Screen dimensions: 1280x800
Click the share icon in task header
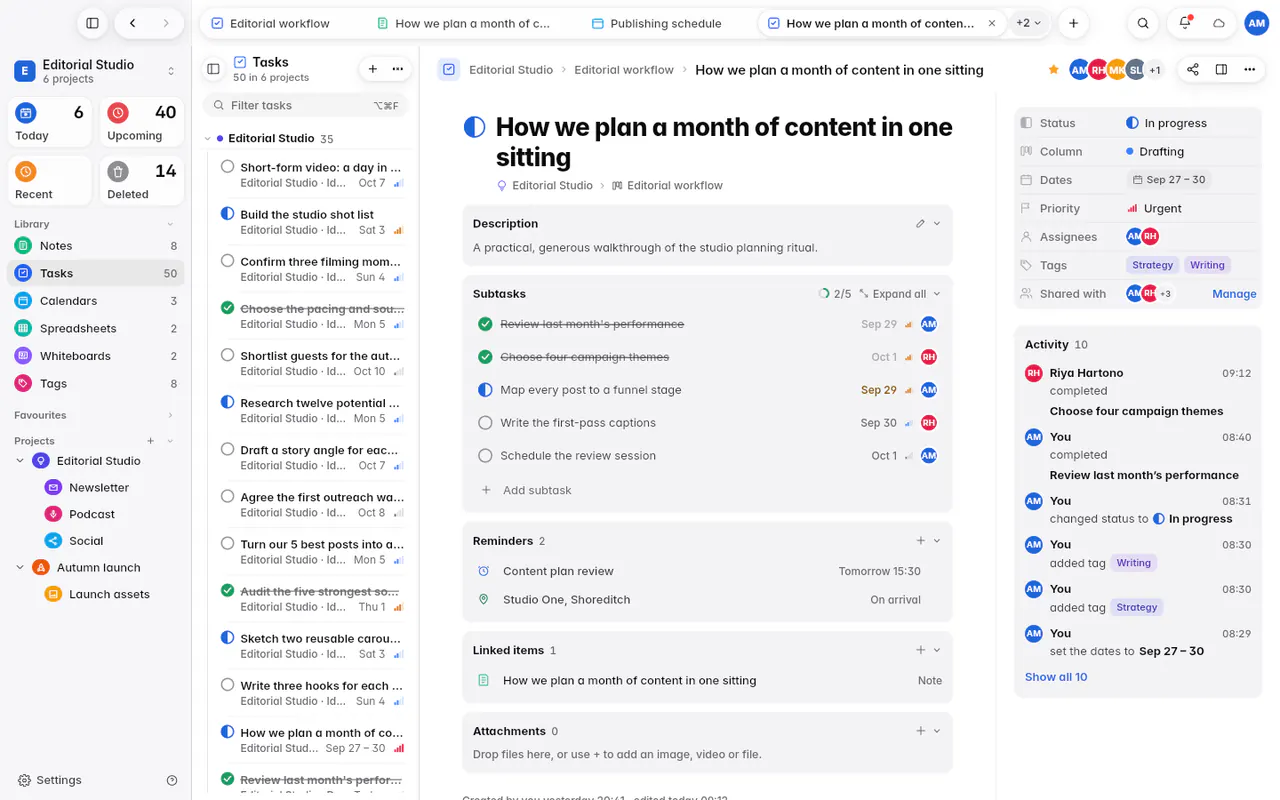coord(1192,70)
